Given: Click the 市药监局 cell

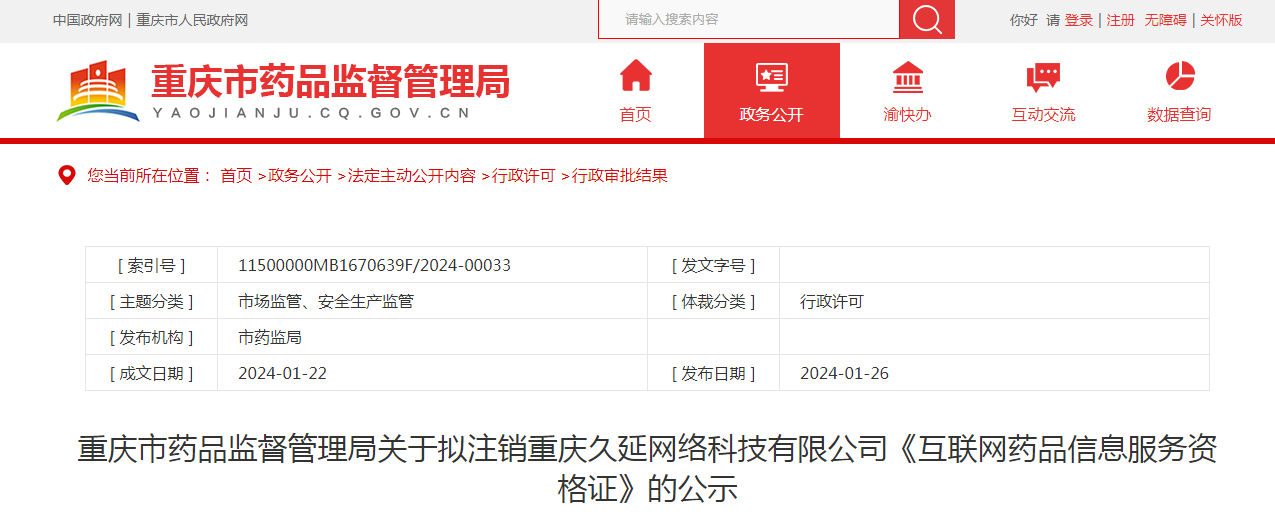Looking at the screenshot, I should click(270, 337).
